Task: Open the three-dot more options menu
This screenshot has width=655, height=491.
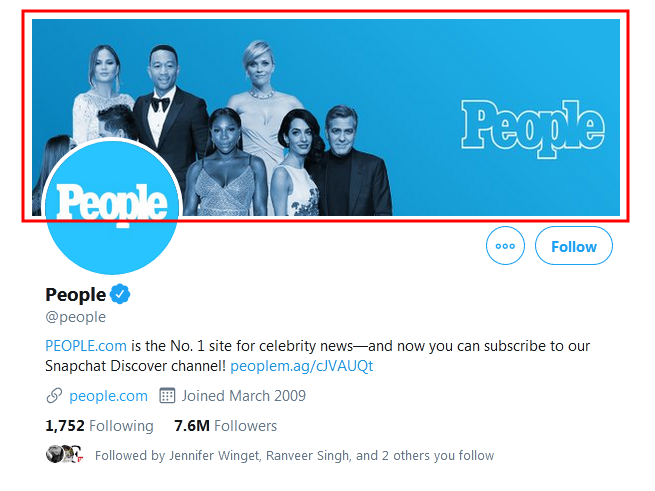Action: click(505, 246)
